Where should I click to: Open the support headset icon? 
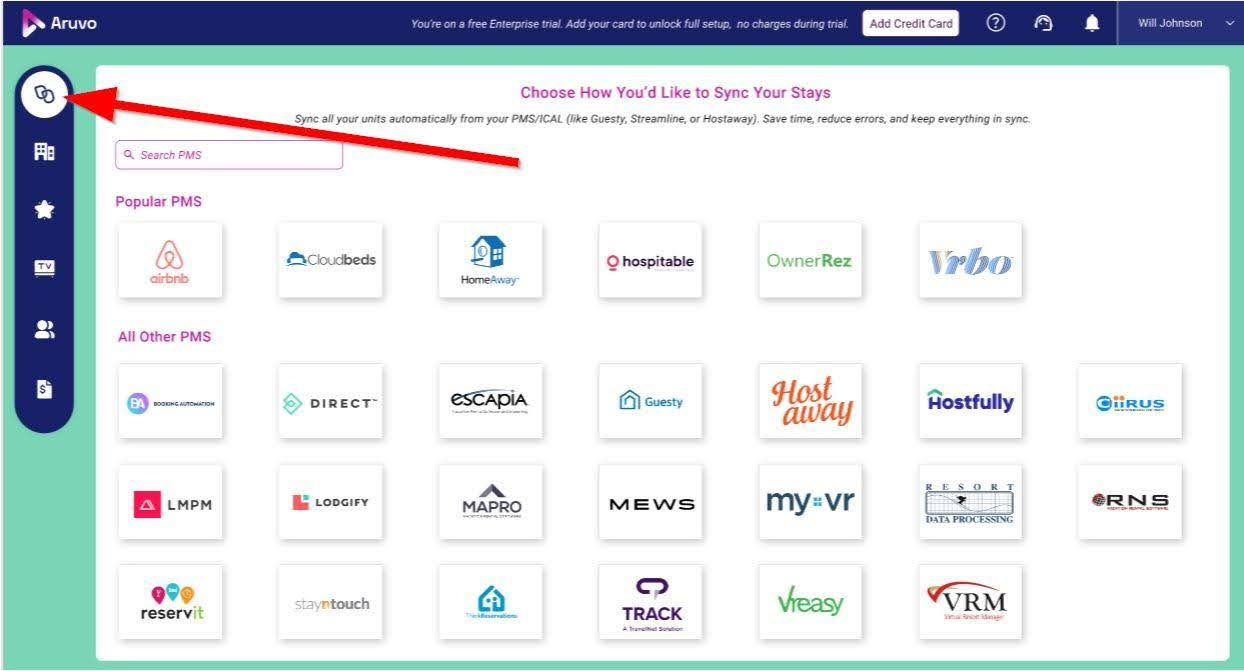(1043, 23)
